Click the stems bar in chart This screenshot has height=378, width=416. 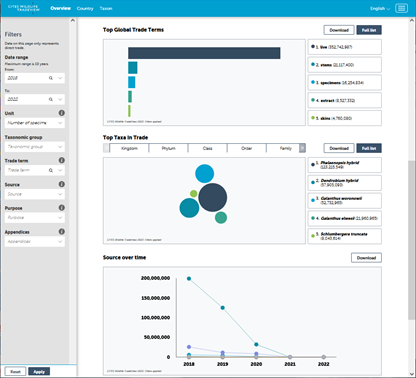[x=133, y=68]
